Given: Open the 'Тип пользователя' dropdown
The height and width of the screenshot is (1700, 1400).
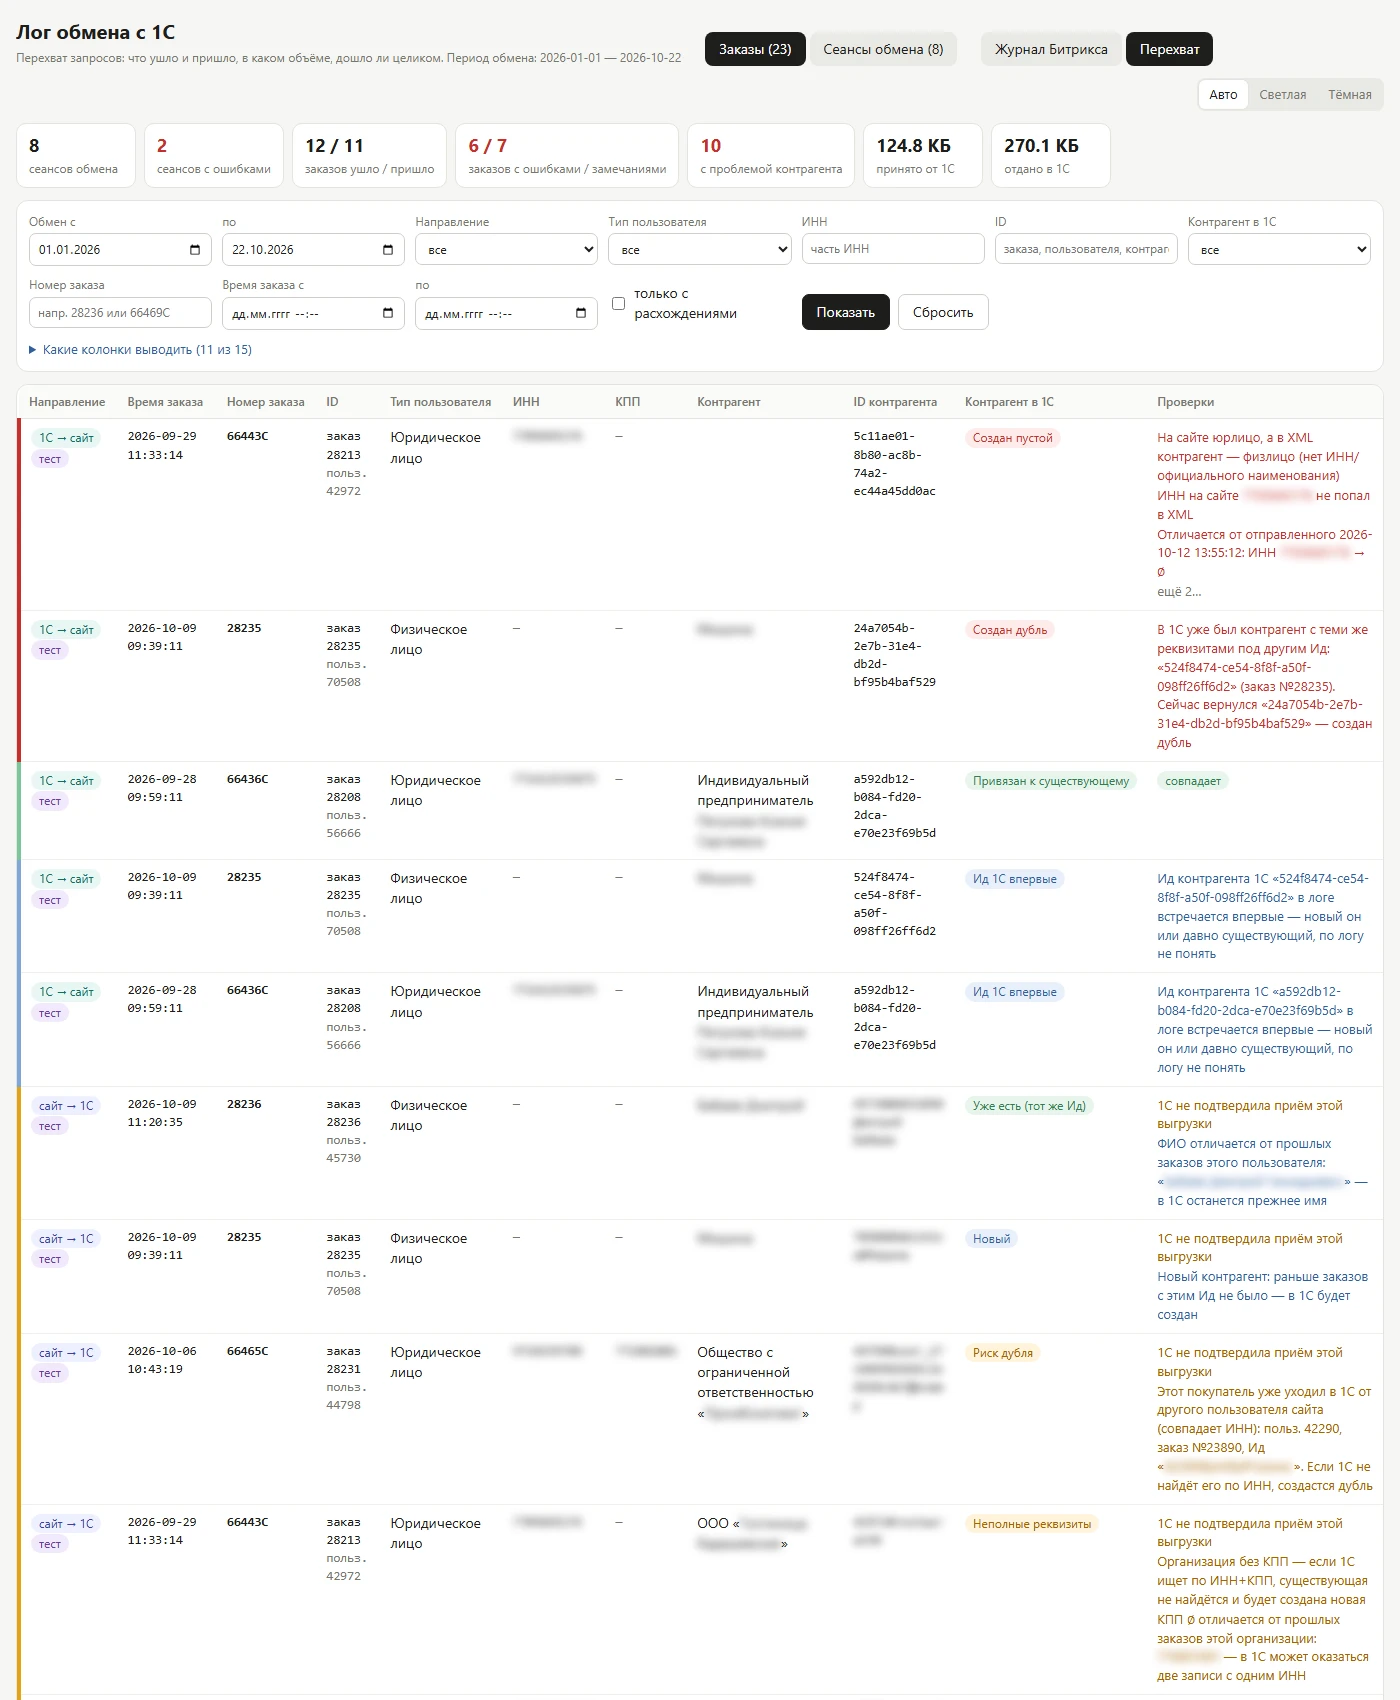Looking at the screenshot, I should point(699,250).
